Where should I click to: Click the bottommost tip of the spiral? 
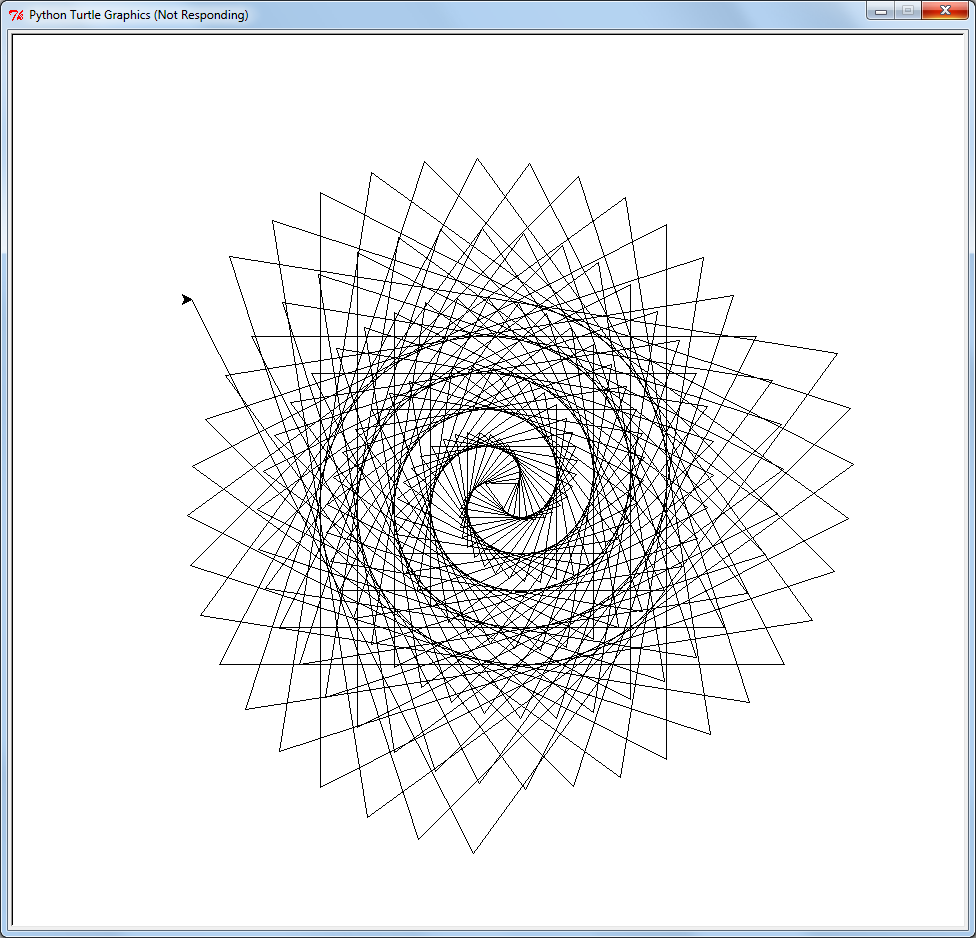click(x=473, y=852)
